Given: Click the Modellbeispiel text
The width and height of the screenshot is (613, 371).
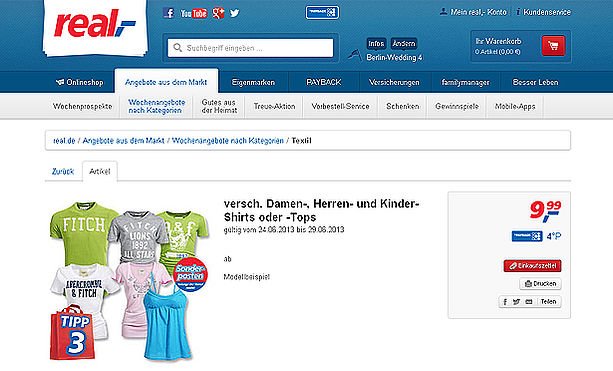Looking at the screenshot, I should click(247, 277).
